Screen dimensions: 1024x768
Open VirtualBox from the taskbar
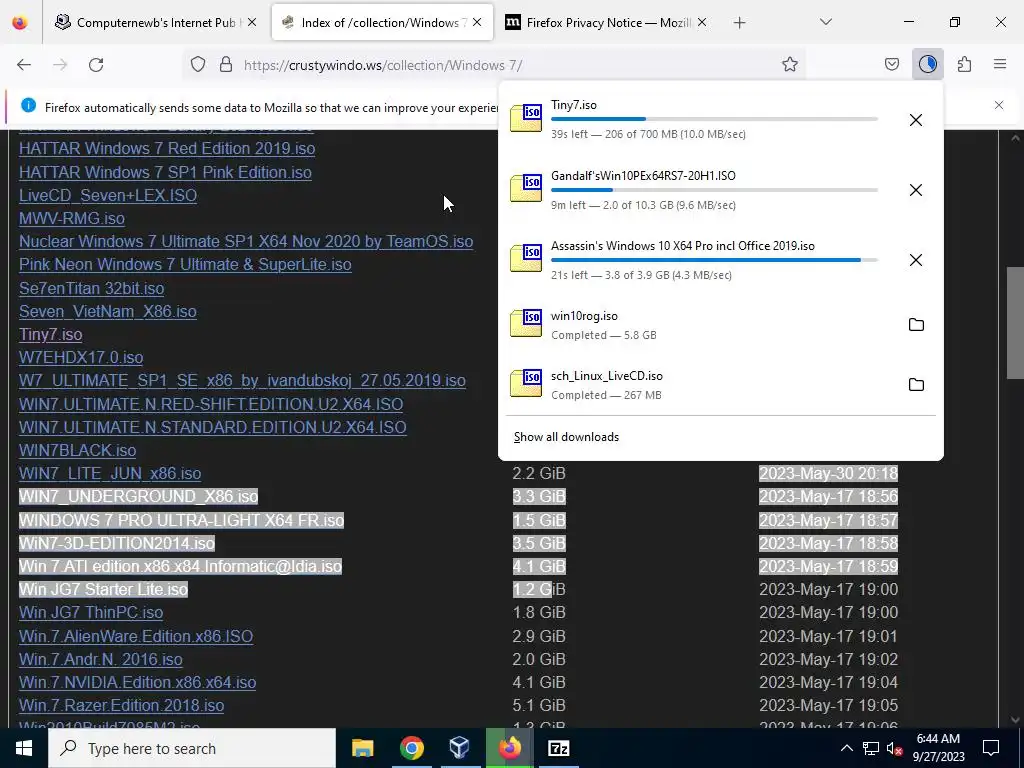460,748
